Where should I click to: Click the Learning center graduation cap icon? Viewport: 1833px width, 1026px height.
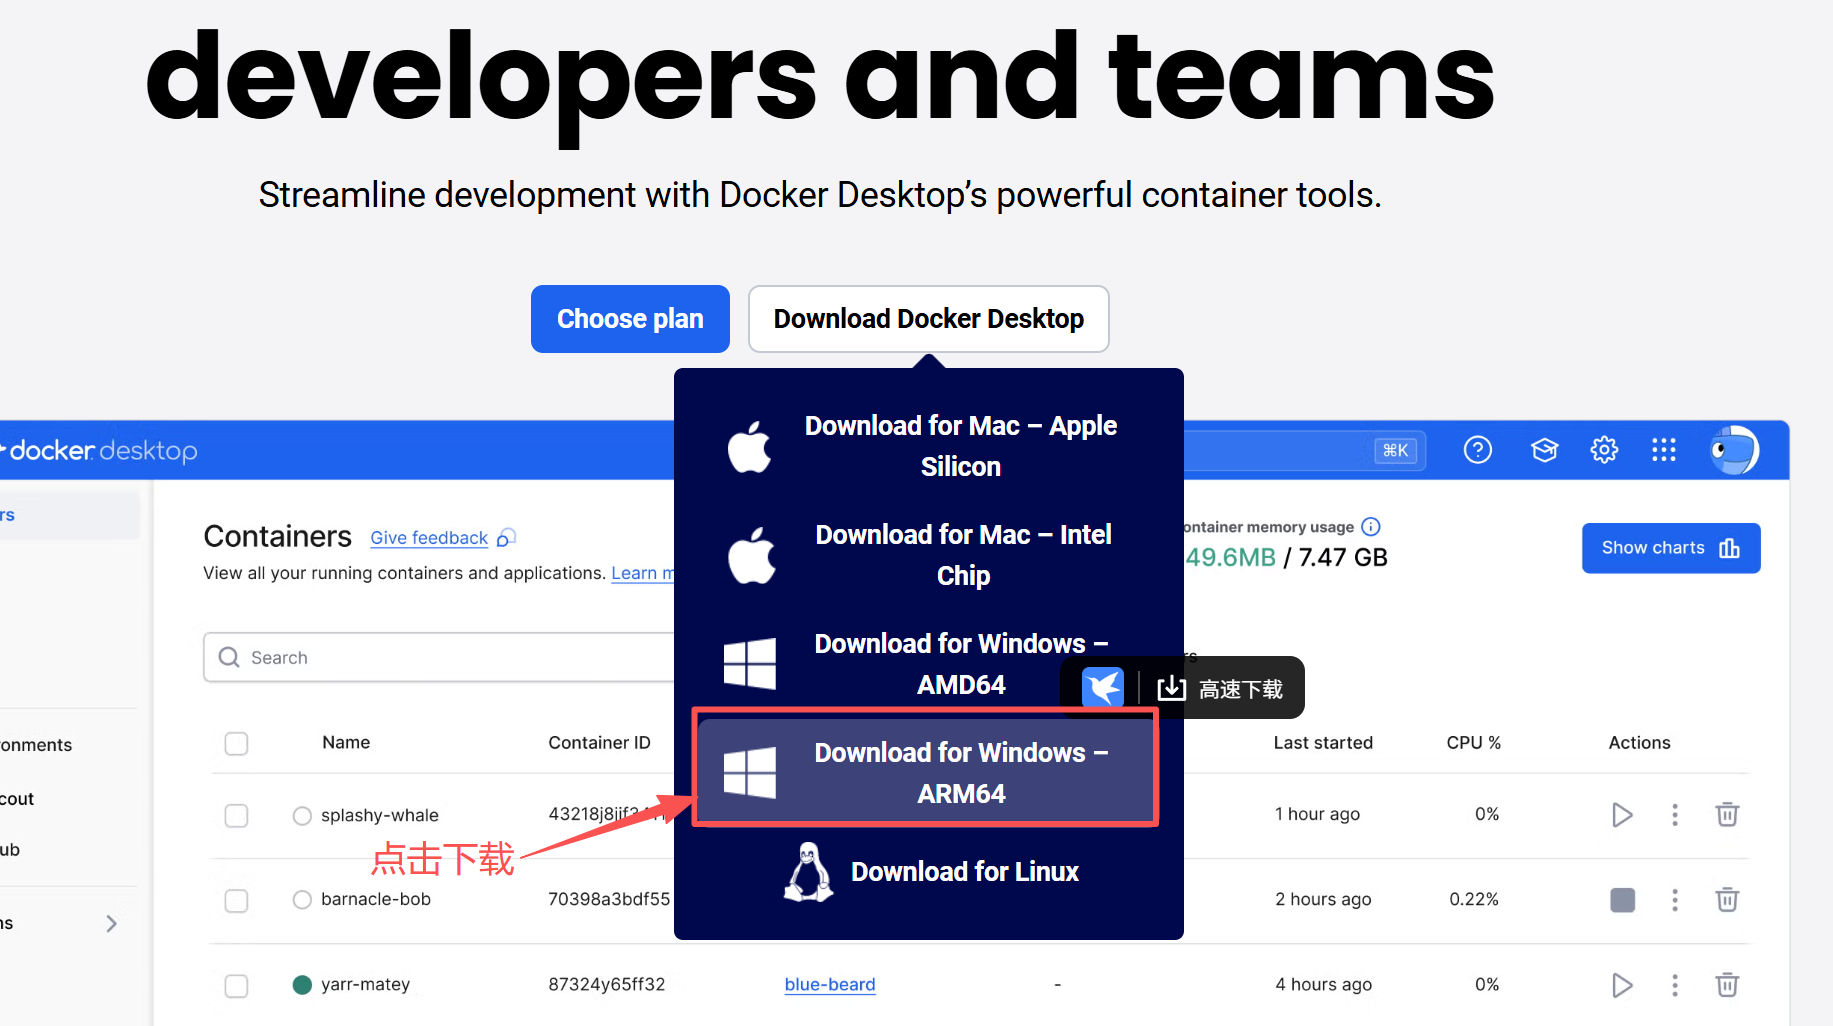pos(1544,450)
